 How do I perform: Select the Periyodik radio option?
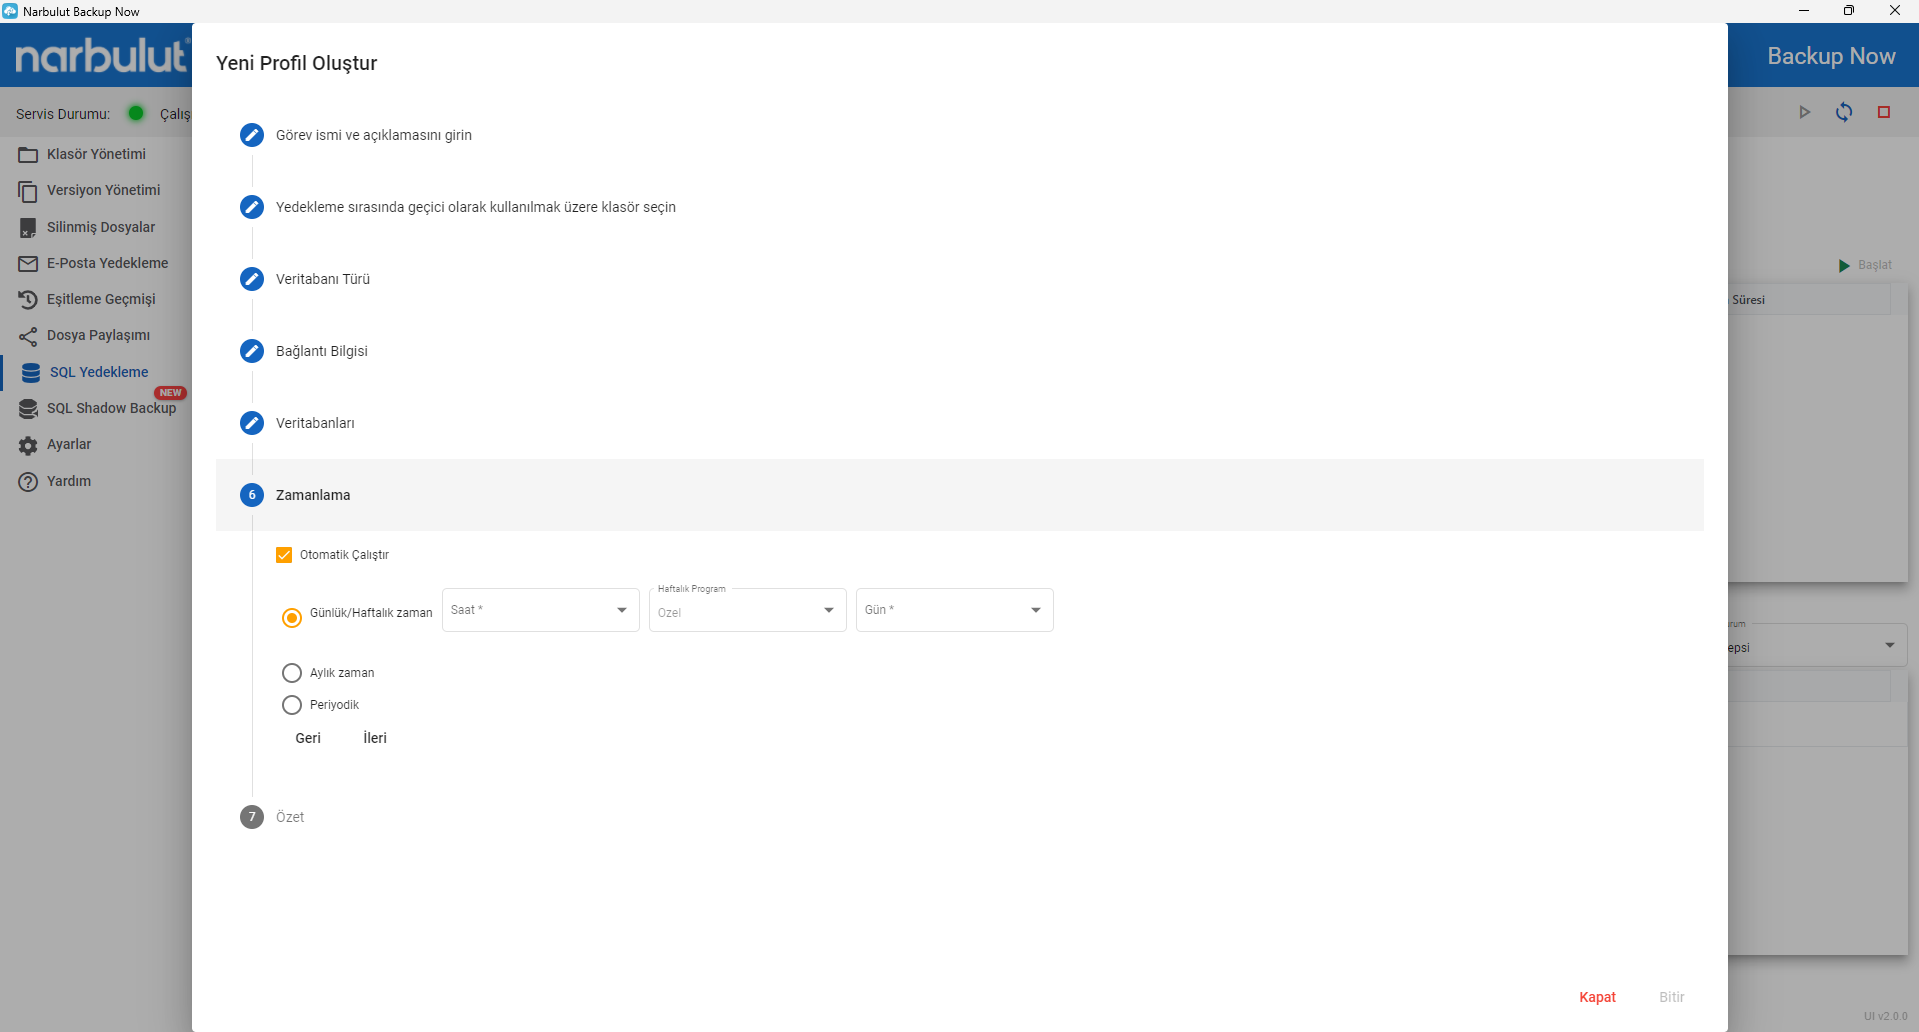point(292,705)
